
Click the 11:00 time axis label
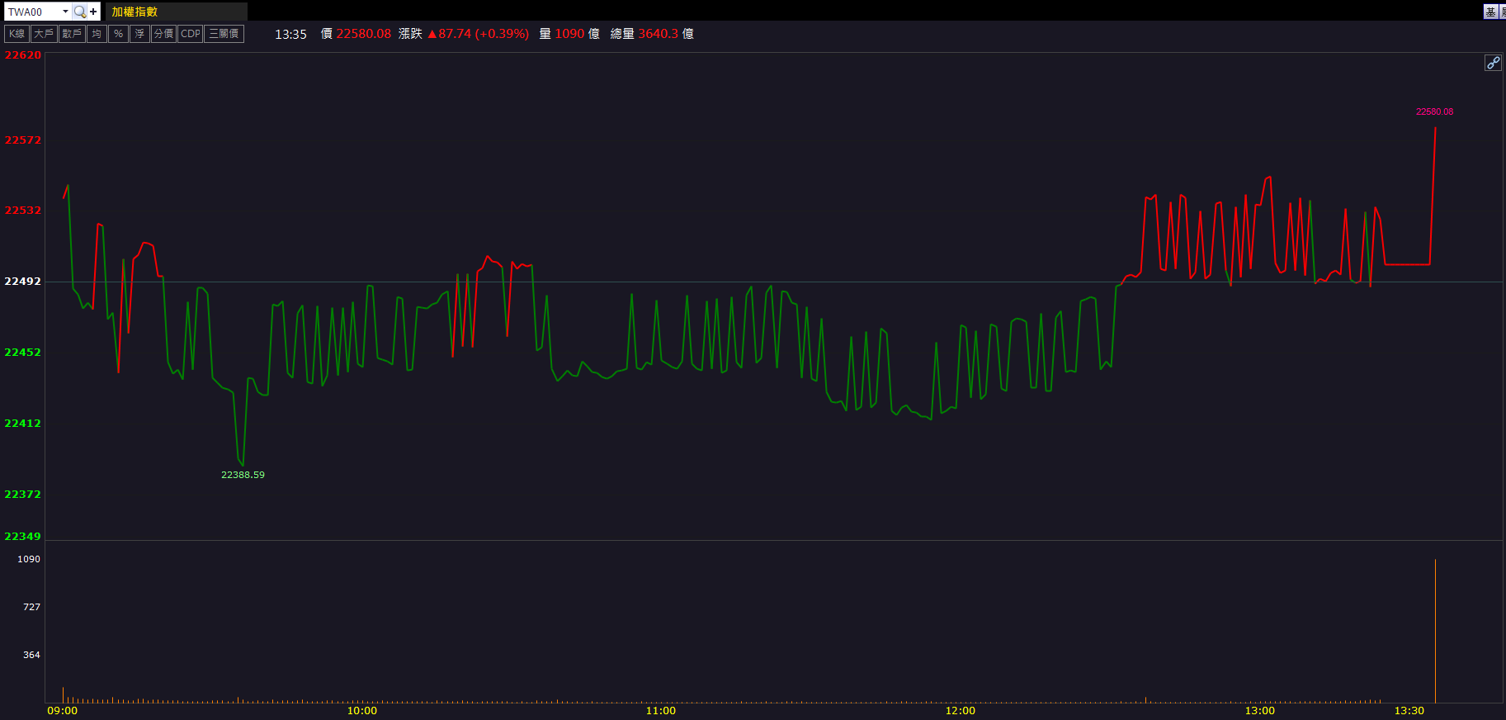pyautogui.click(x=661, y=711)
